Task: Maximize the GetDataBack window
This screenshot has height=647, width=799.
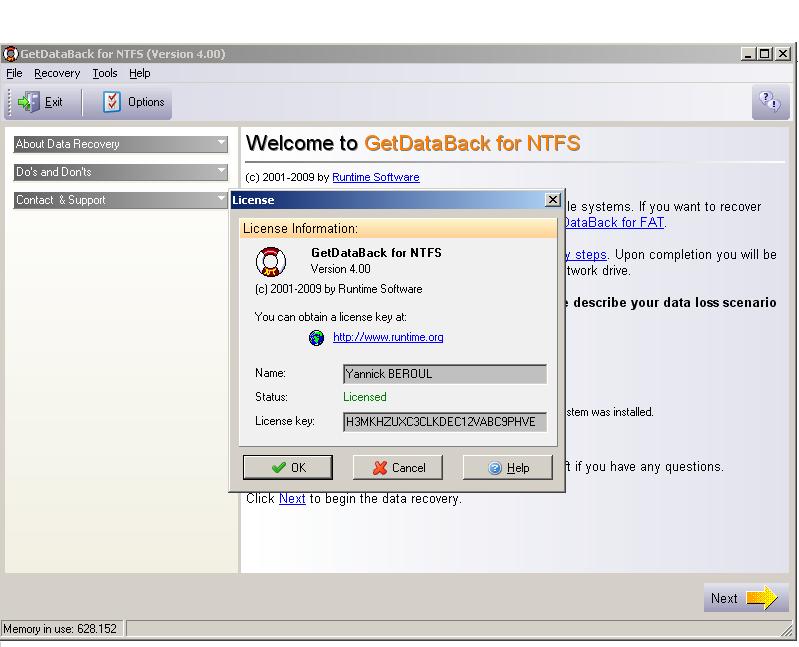Action: pos(764,53)
